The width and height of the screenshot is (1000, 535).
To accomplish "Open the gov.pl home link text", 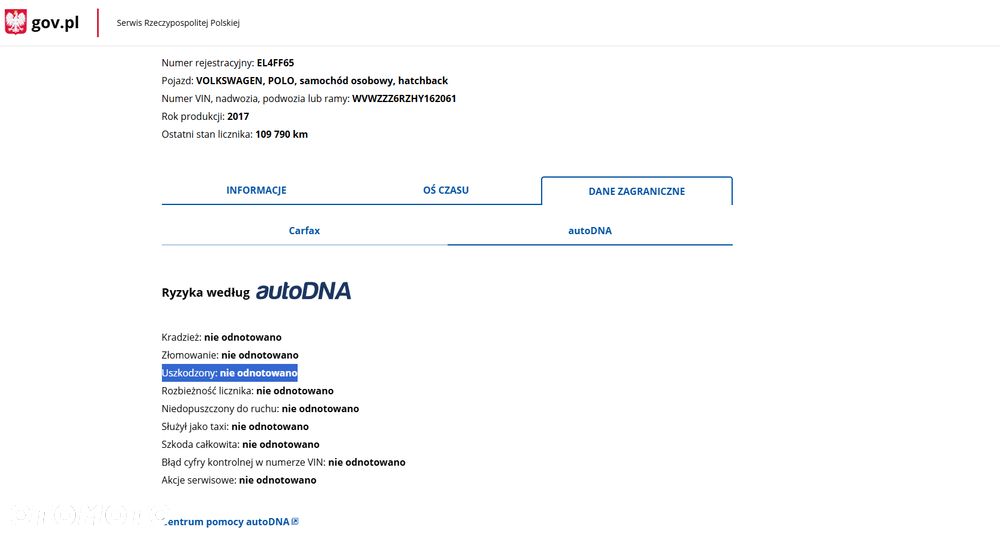I will (x=55, y=23).
